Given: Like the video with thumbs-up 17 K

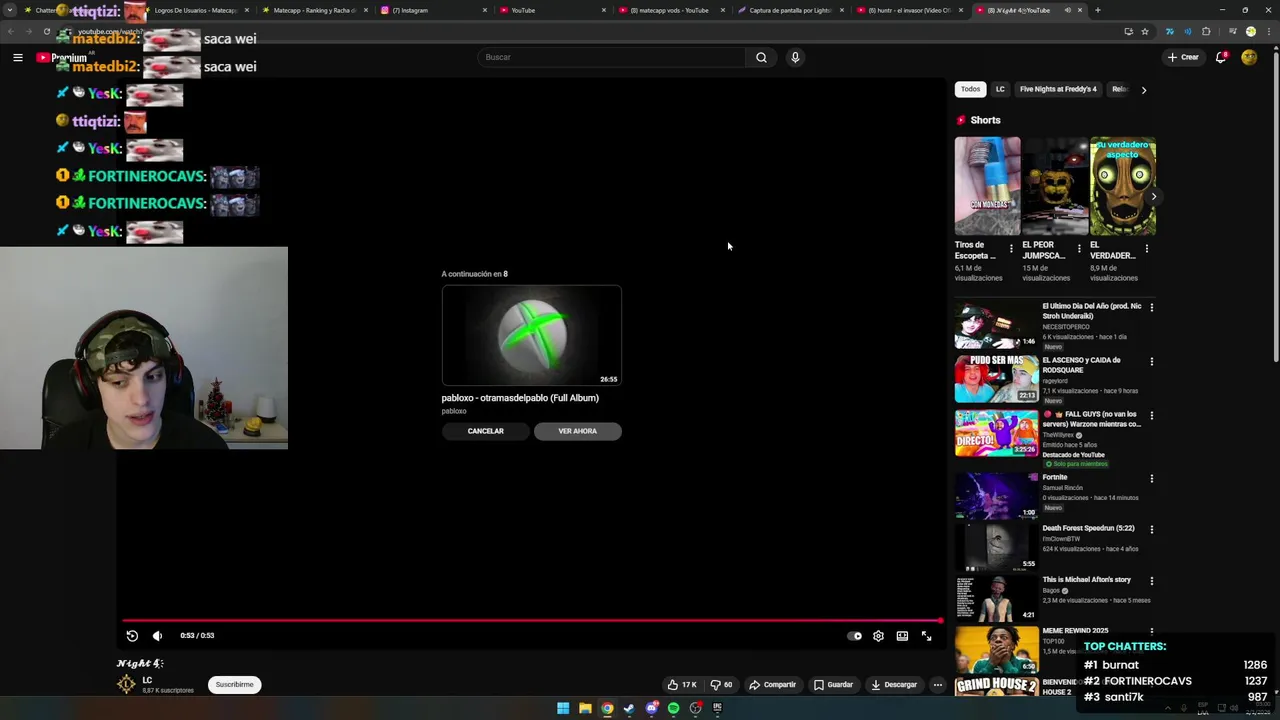Looking at the screenshot, I should pyautogui.click(x=683, y=685).
